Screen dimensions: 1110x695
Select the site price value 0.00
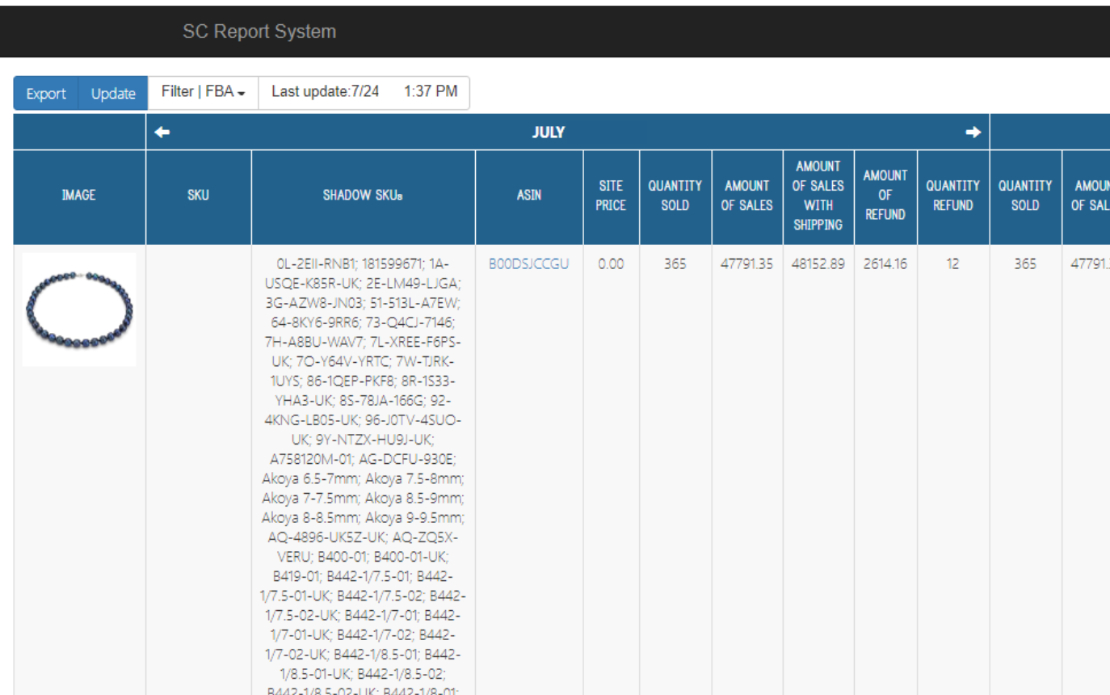(611, 264)
